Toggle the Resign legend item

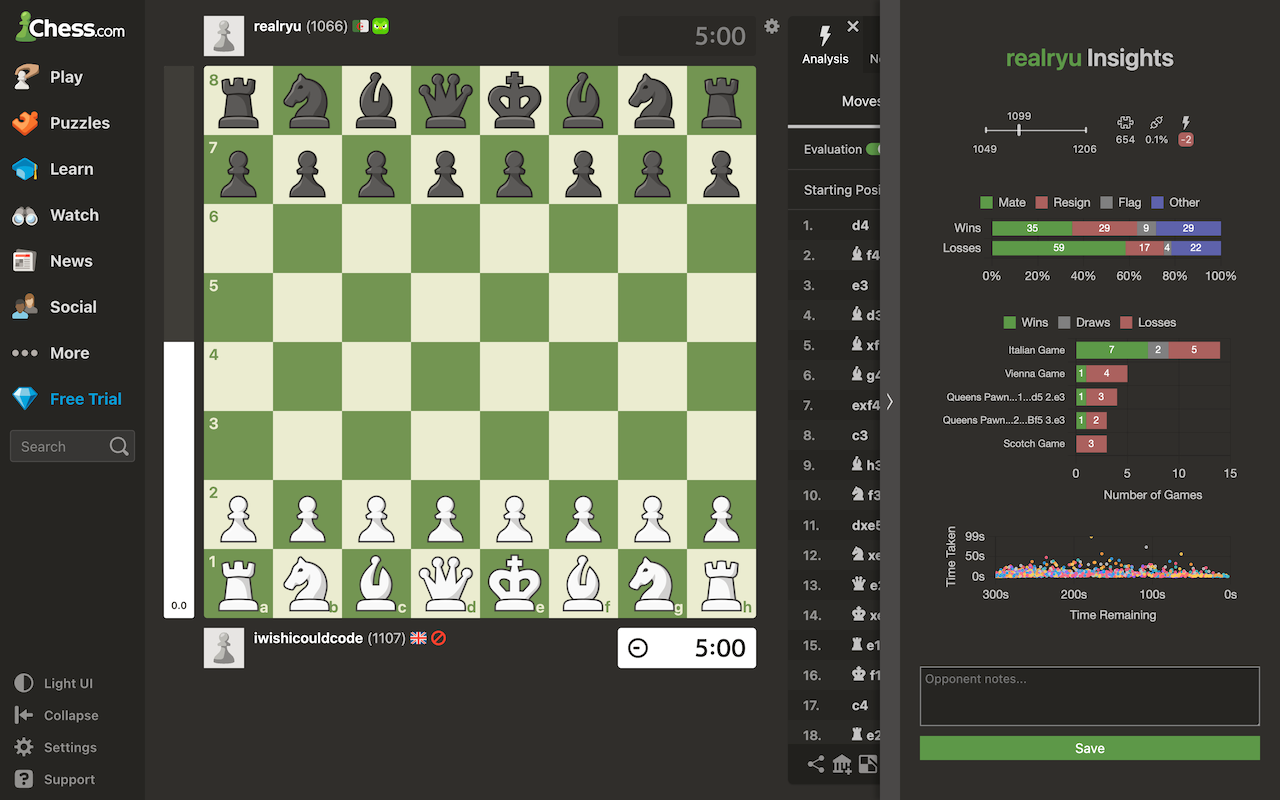click(1063, 202)
